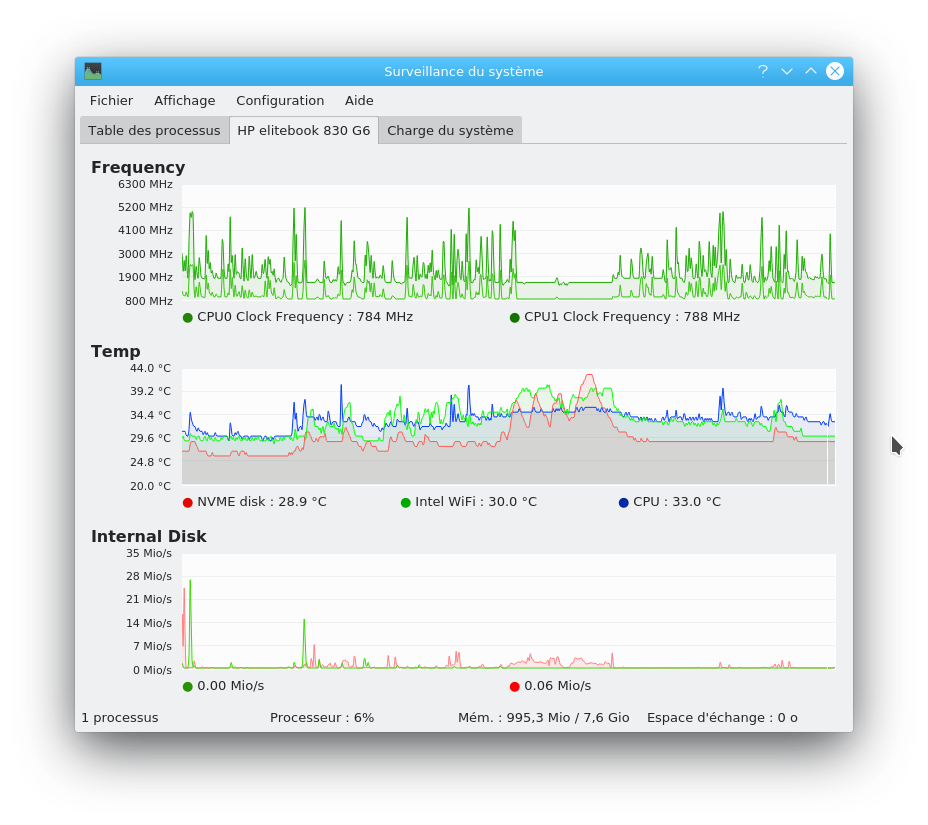Viewport: 928px width, 825px height.
Task: Click the Temp heading
Action: coord(115,352)
